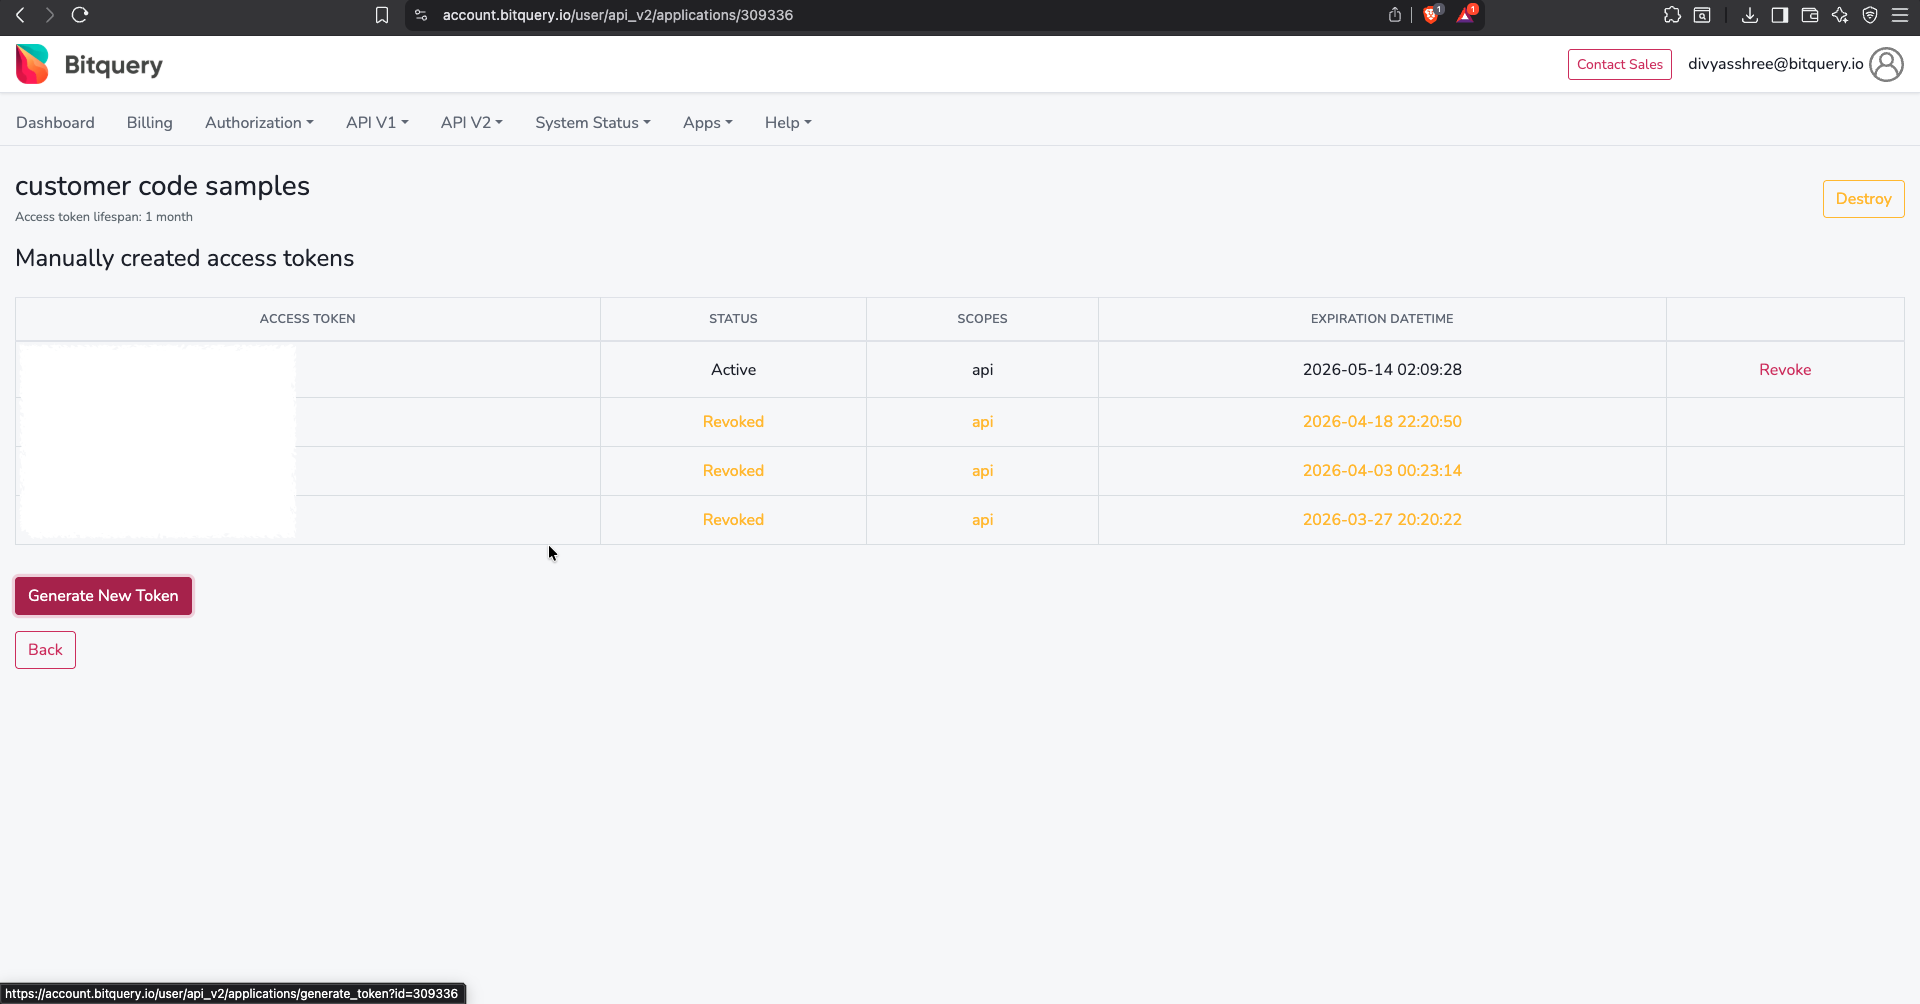Click the customer code samples heading
This screenshot has height=1004, width=1920.
162,186
